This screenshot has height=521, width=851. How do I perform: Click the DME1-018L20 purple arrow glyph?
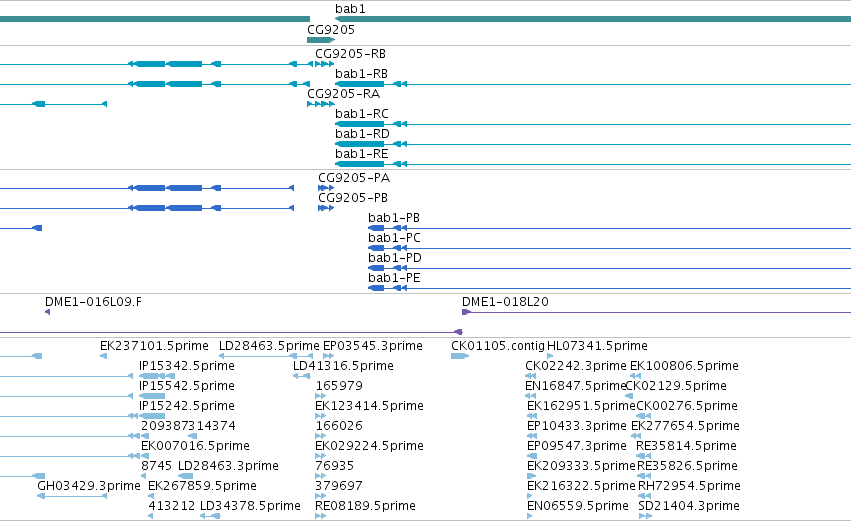tap(466, 312)
